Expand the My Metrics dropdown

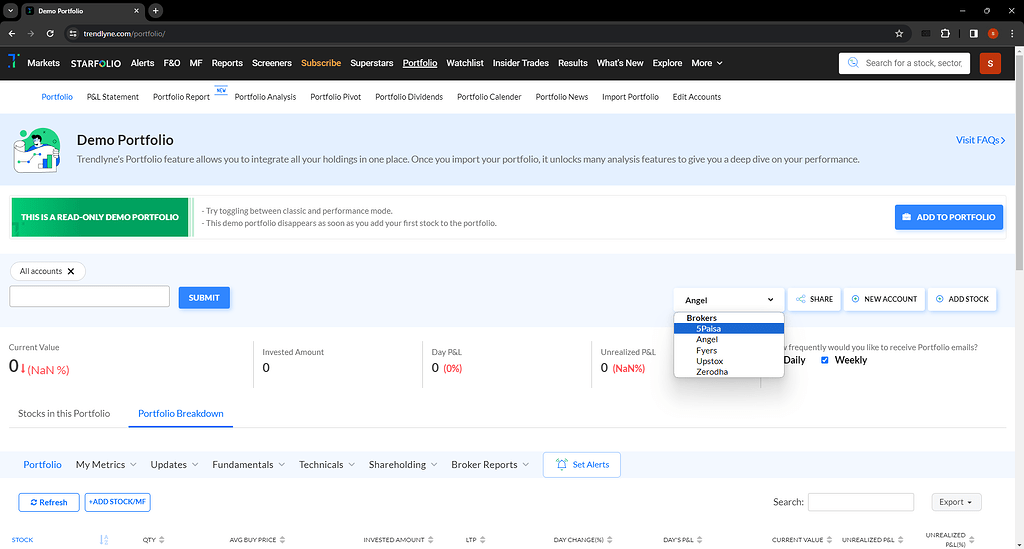[106, 465]
